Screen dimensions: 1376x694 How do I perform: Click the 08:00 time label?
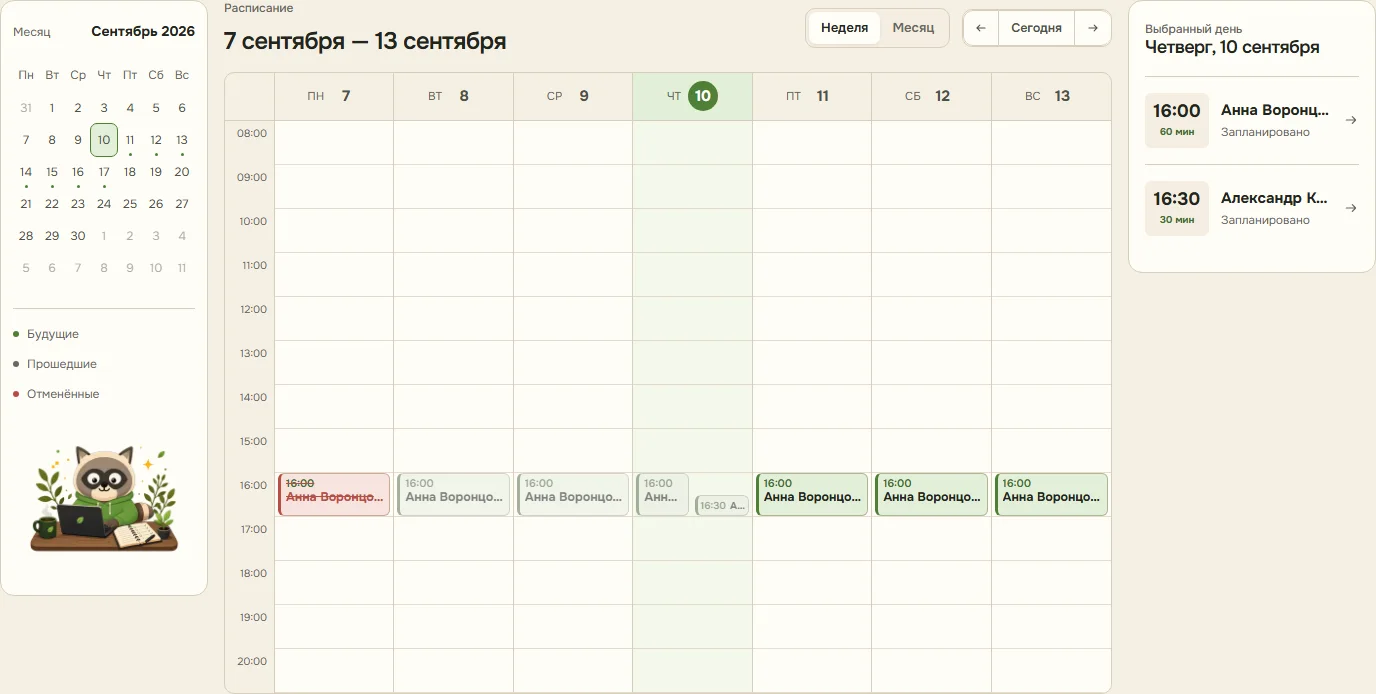point(253,133)
